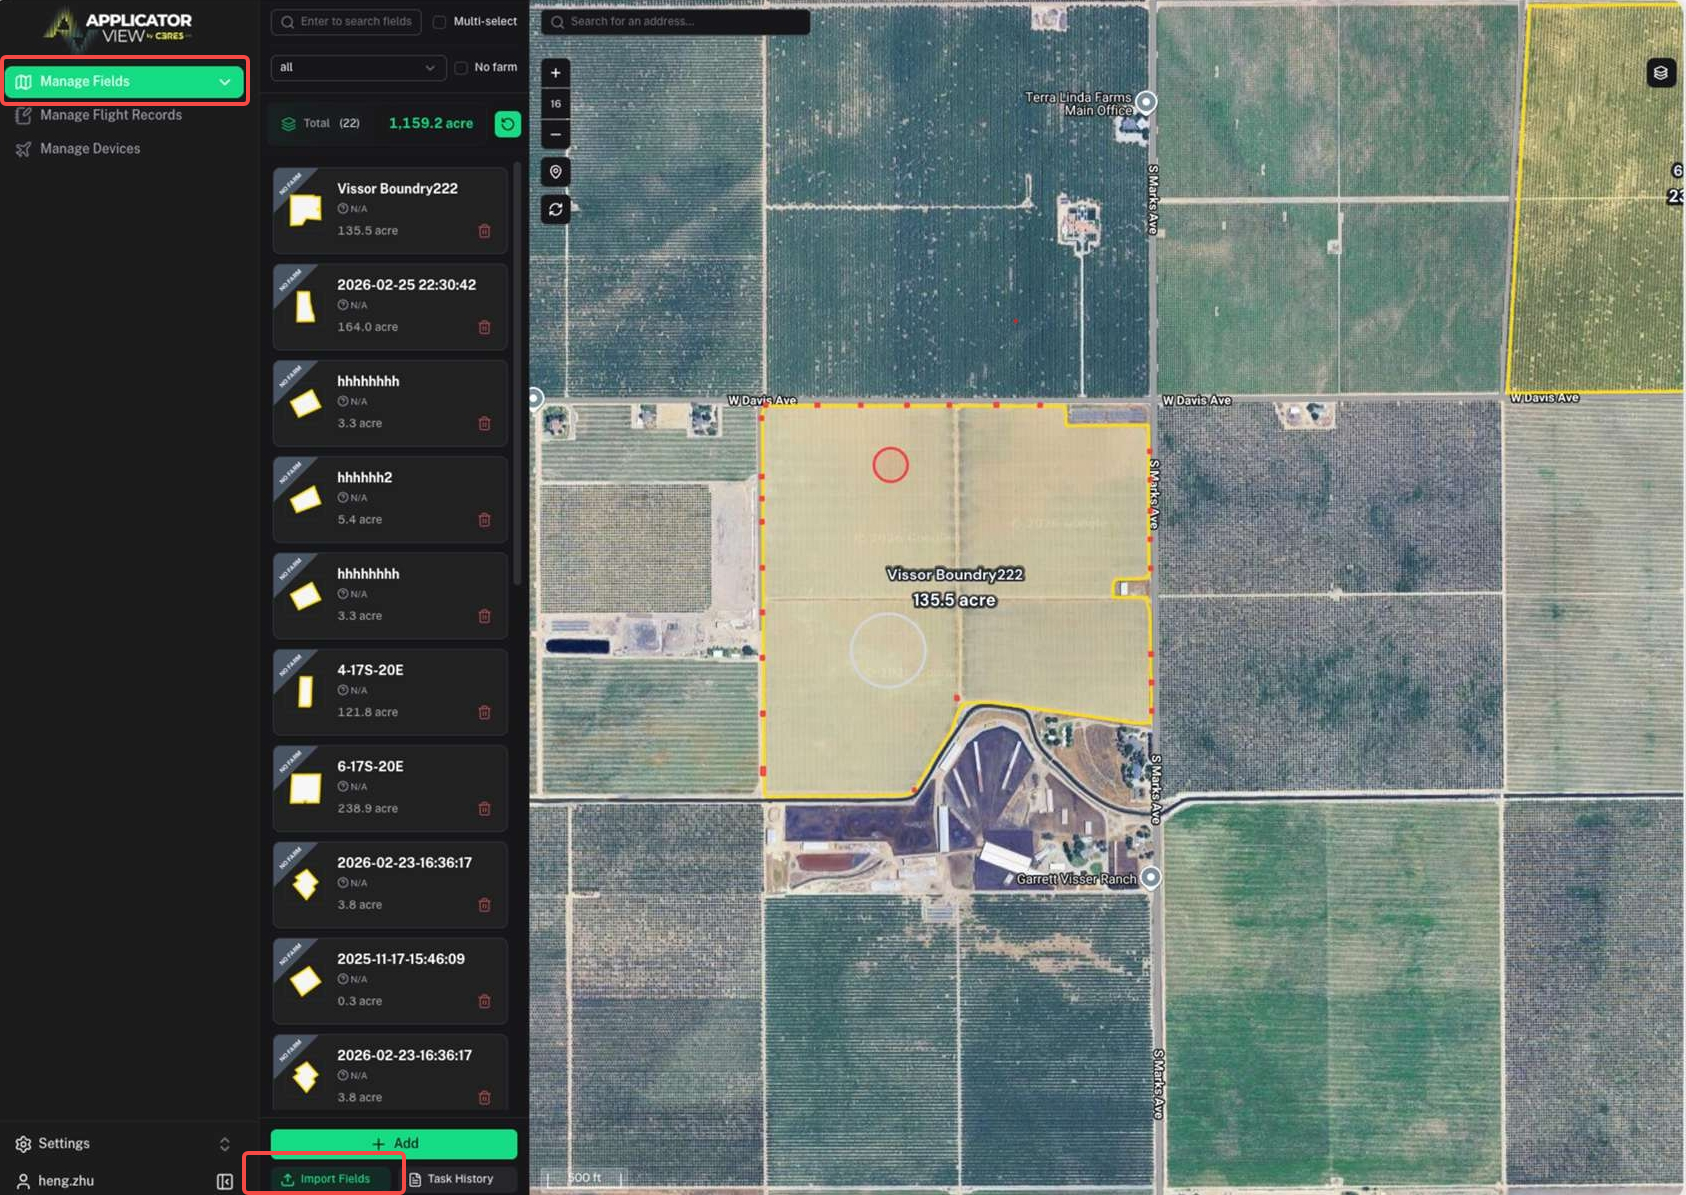This screenshot has width=1686, height=1195.
Task: Click the green Add button
Action: click(394, 1143)
